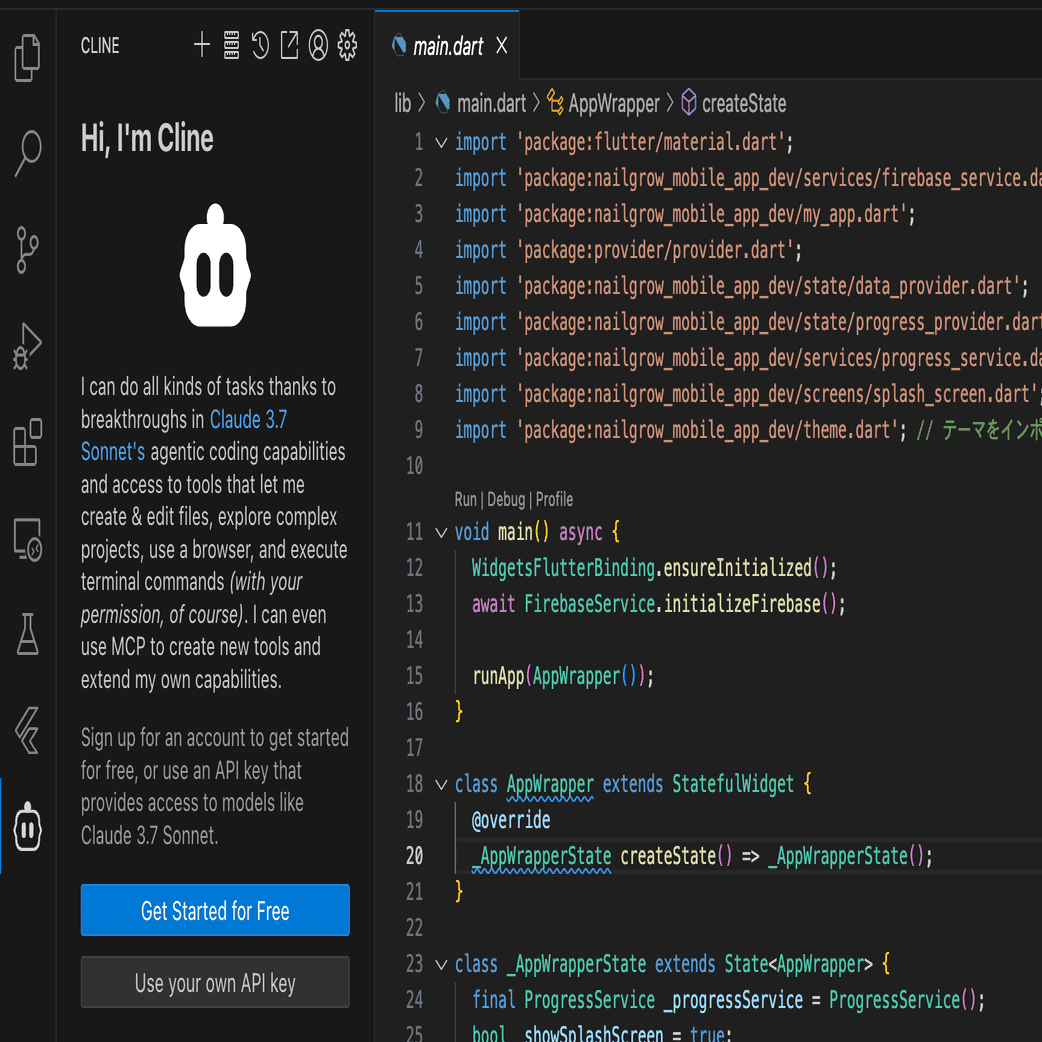Click the AppWrapper class icon in breadcrumb

coord(555,103)
